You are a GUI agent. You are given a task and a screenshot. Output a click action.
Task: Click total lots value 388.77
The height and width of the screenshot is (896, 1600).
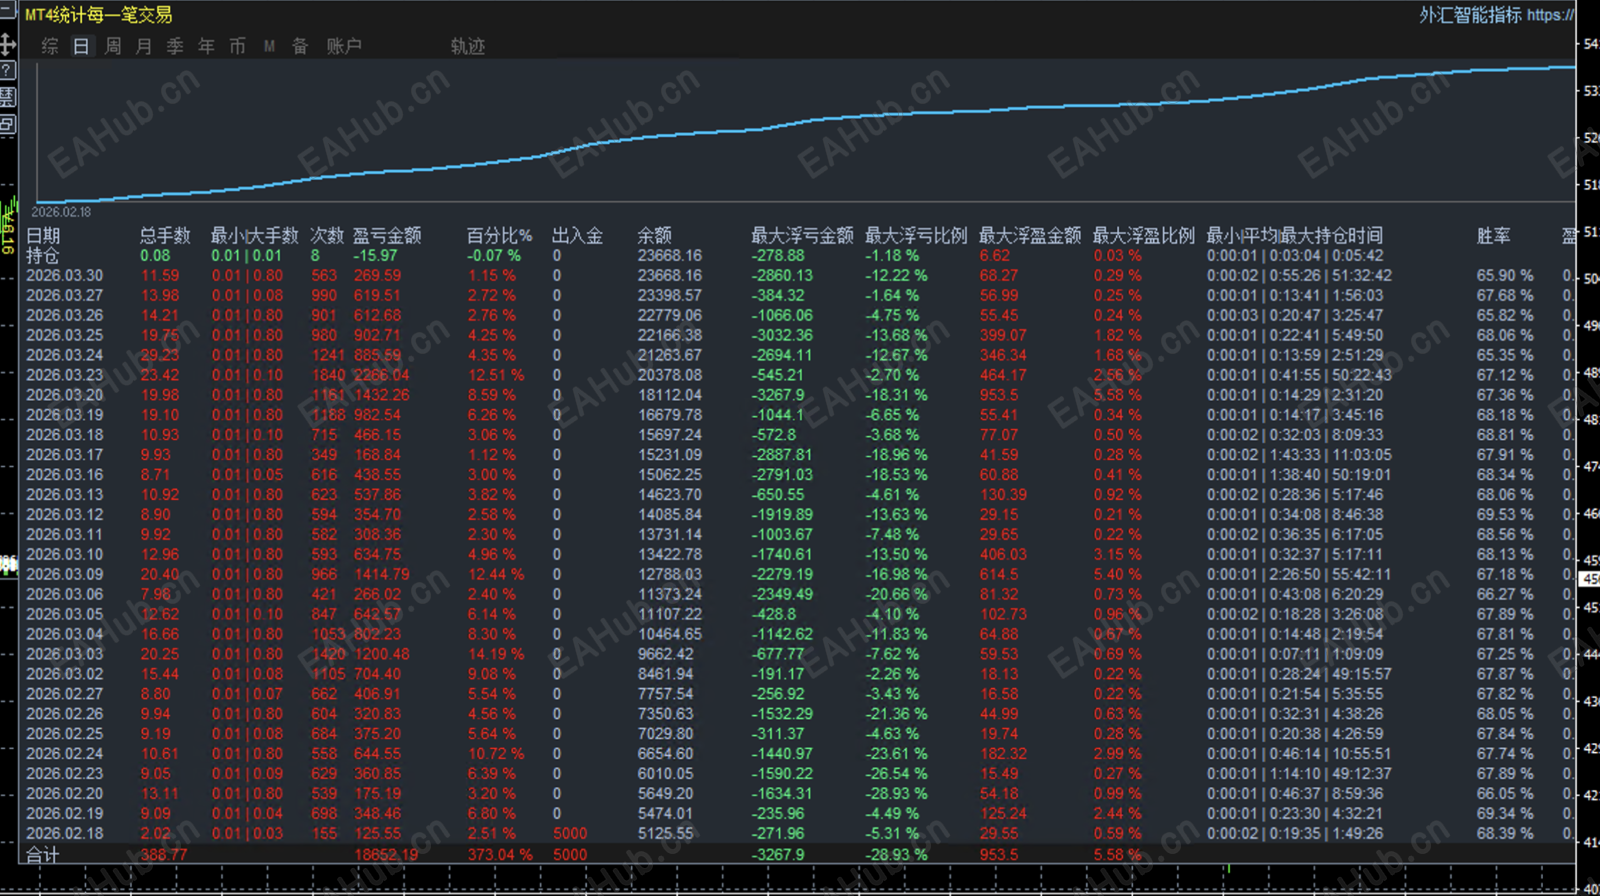click(164, 855)
